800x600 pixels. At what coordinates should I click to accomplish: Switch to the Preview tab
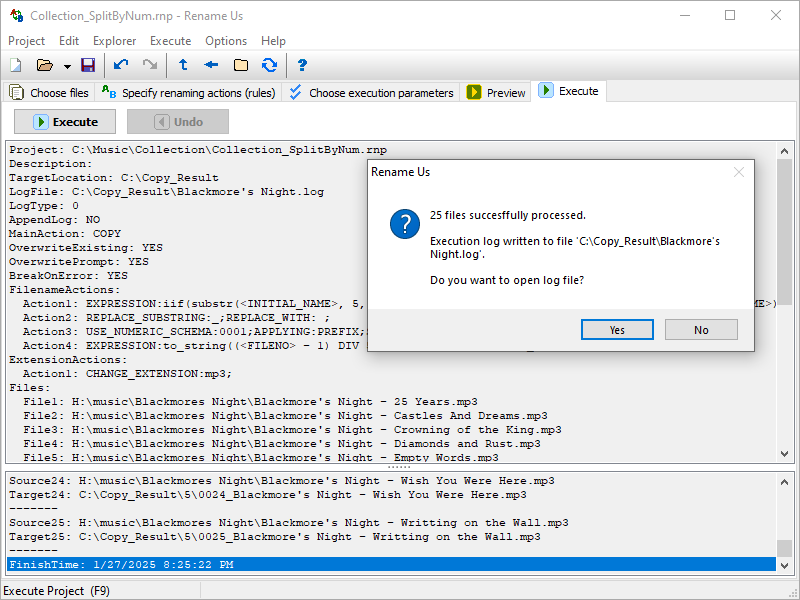coord(495,93)
